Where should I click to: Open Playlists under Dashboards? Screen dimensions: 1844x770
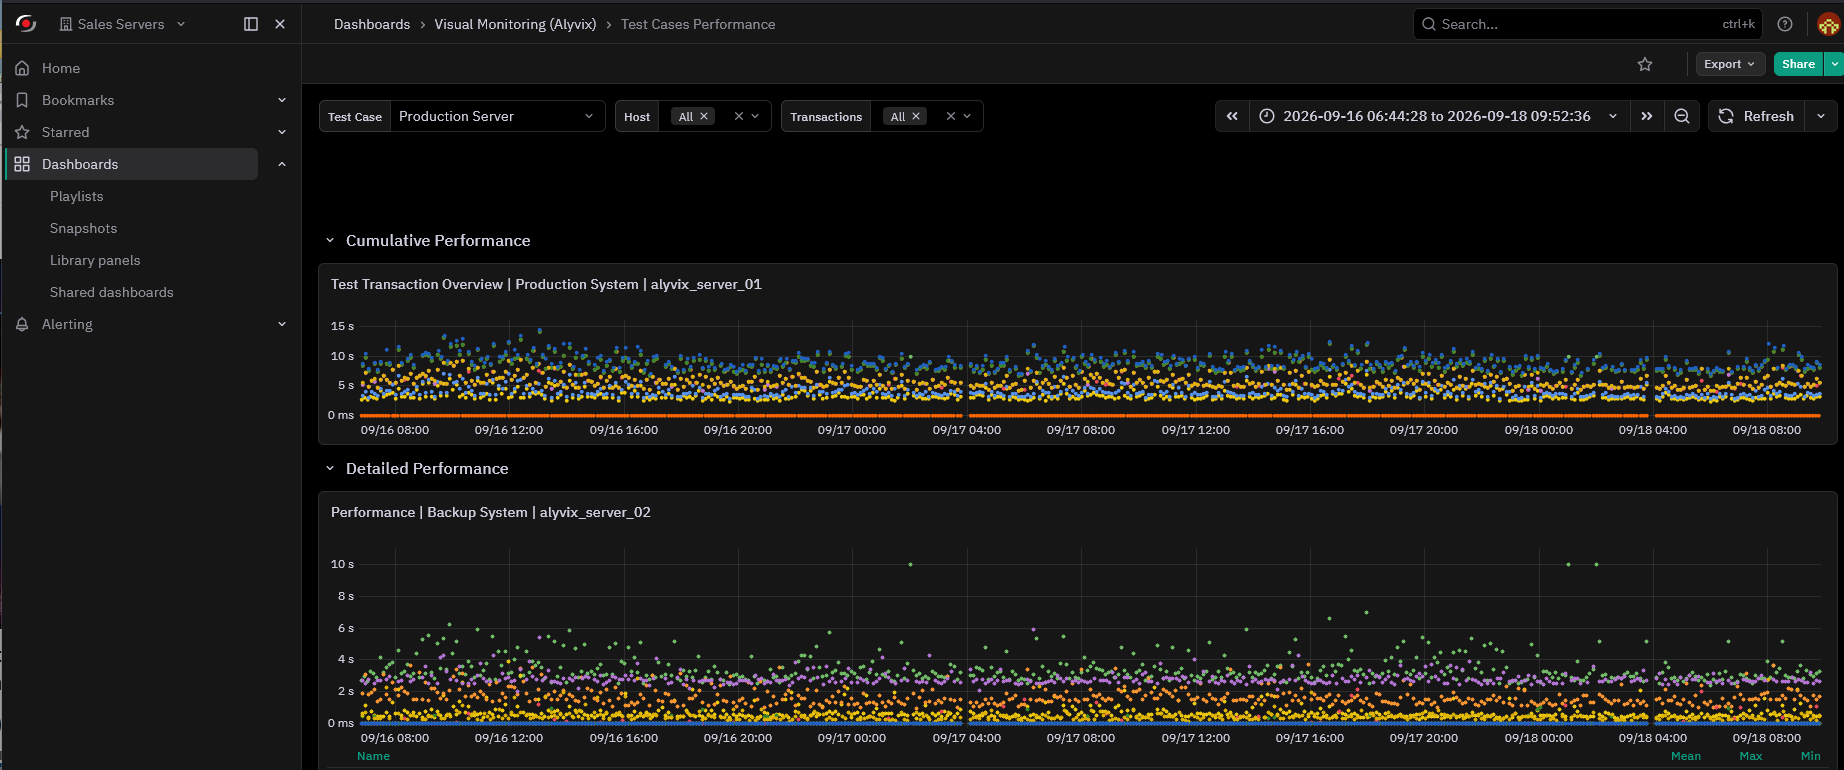click(77, 196)
